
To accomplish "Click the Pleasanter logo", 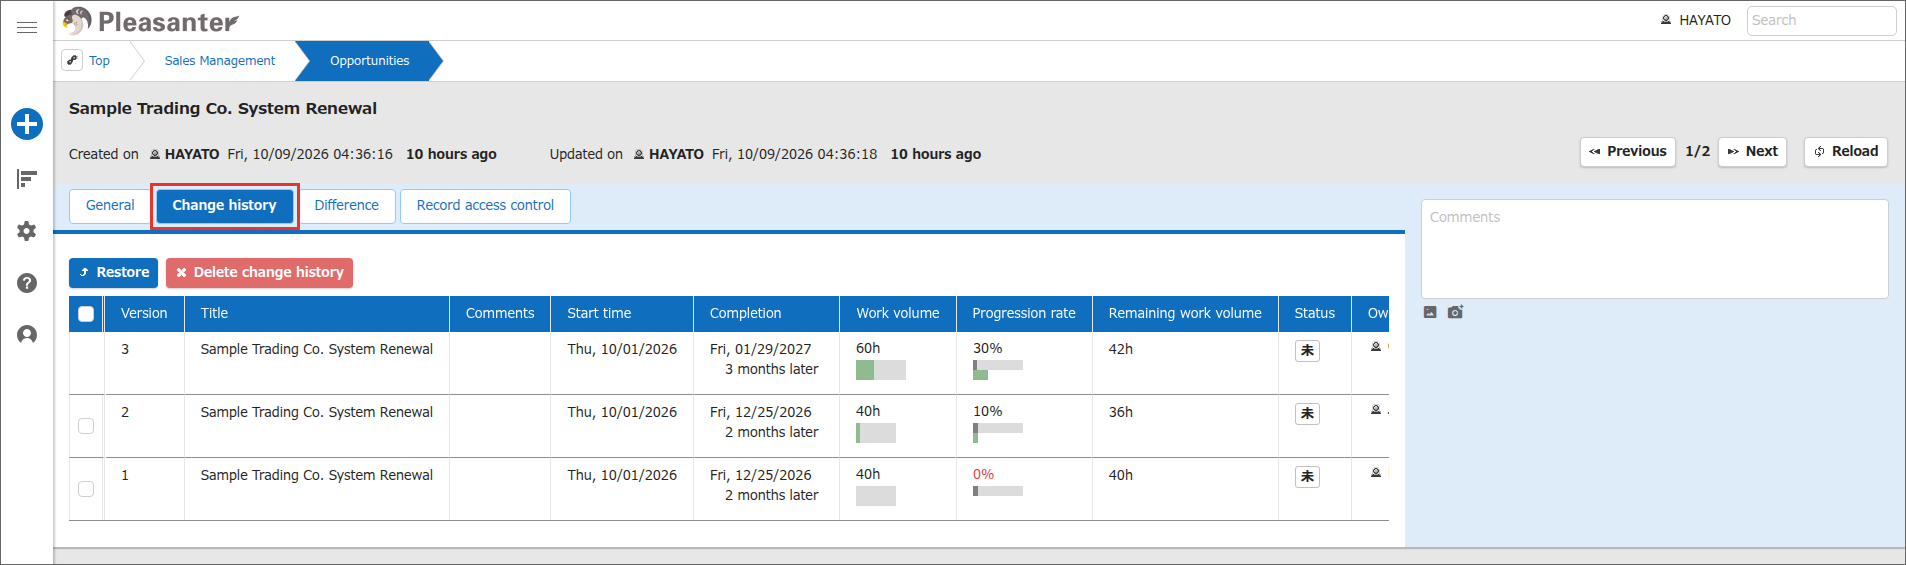I will 150,21.
